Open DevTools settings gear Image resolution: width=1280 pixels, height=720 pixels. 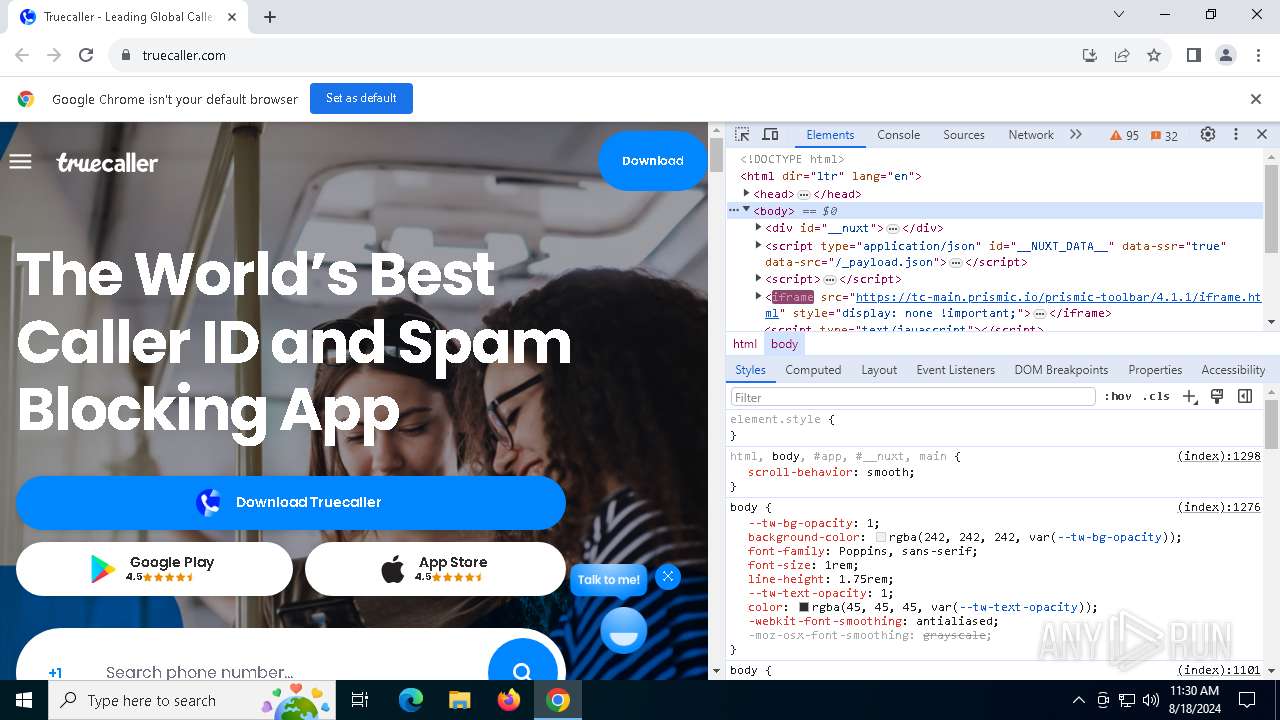click(1208, 135)
